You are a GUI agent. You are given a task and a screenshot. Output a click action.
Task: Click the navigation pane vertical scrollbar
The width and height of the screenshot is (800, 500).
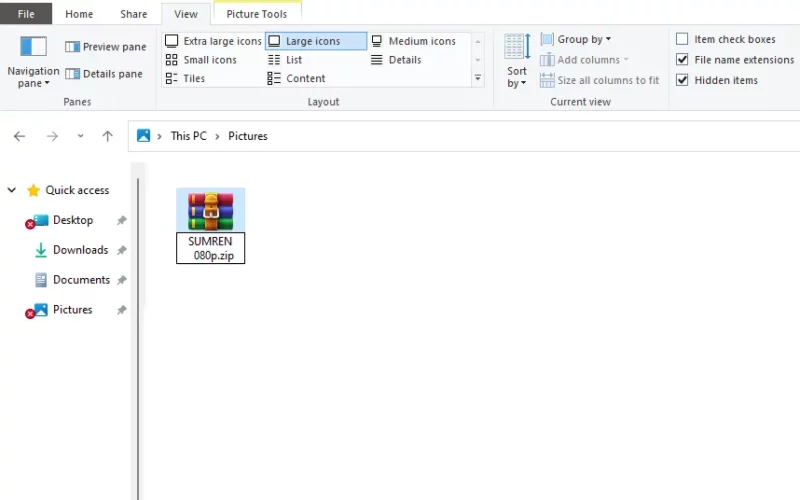click(x=138, y=337)
